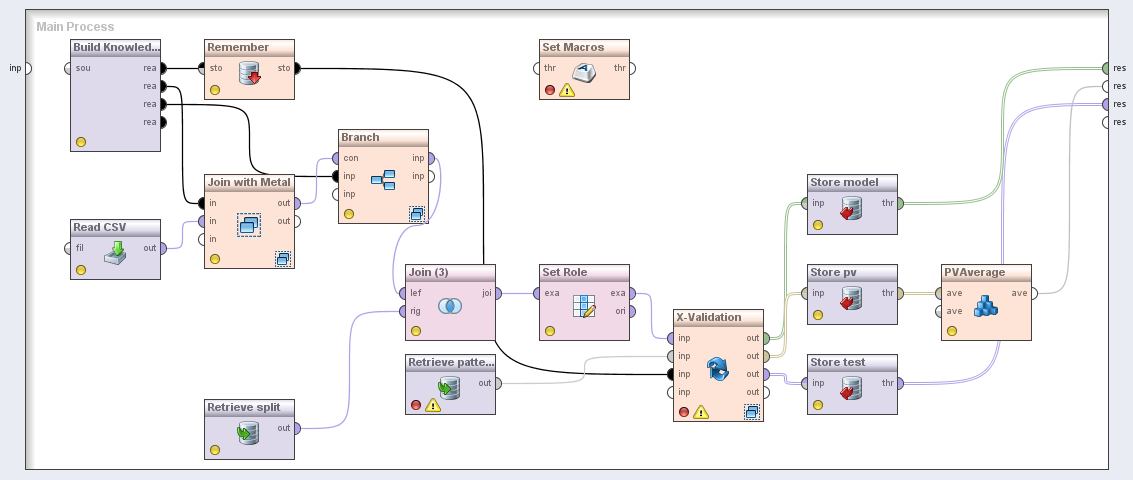Select the PVAverage operator icon
1133x480 pixels.
tap(987, 306)
